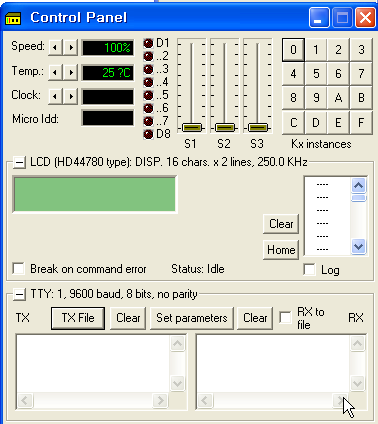Click keypad key 3
378x424 pixels.
click(361, 50)
